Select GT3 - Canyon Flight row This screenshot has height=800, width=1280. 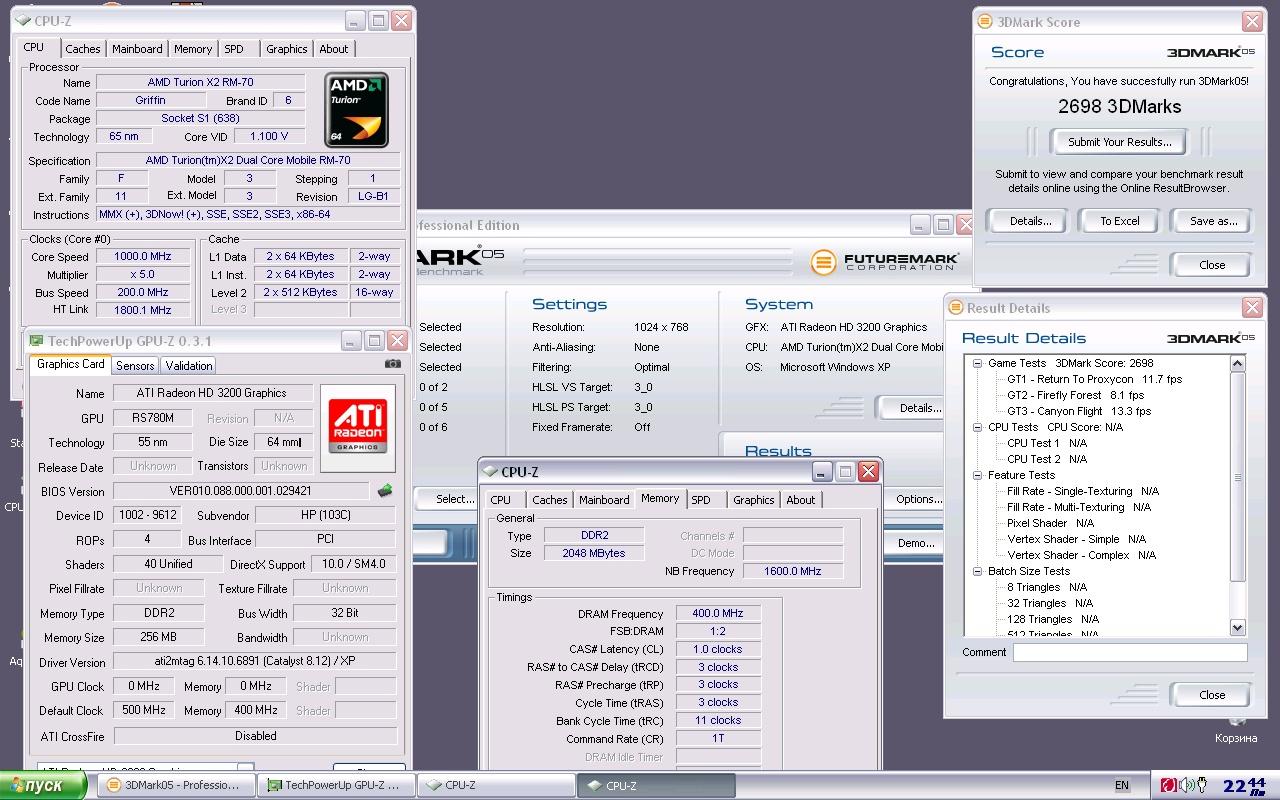click(x=1078, y=411)
